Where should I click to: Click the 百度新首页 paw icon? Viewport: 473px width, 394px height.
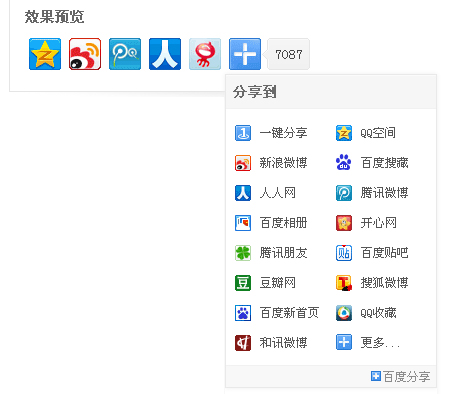(x=243, y=313)
